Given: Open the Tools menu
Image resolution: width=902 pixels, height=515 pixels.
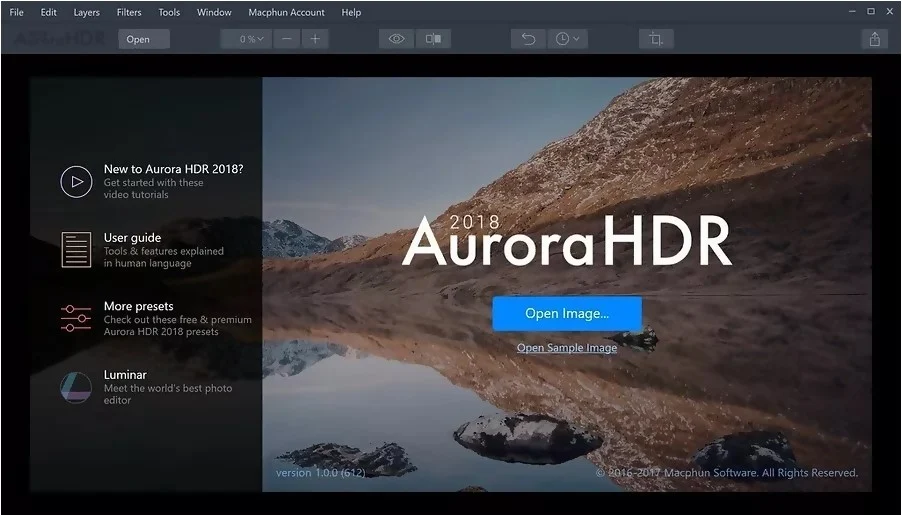Looking at the screenshot, I should point(169,12).
